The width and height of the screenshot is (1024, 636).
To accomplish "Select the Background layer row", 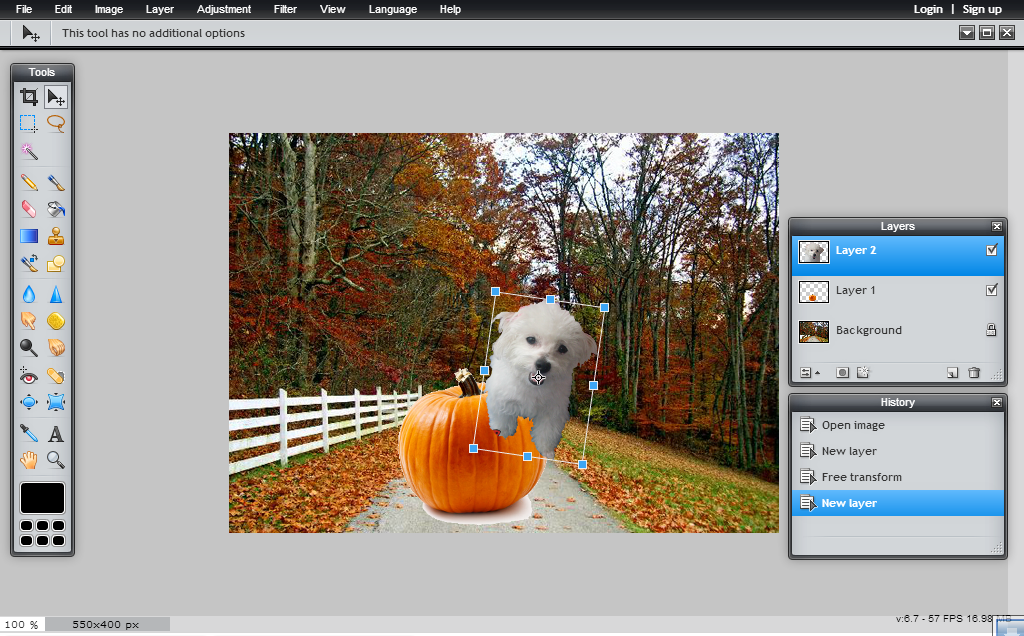I will [x=898, y=330].
